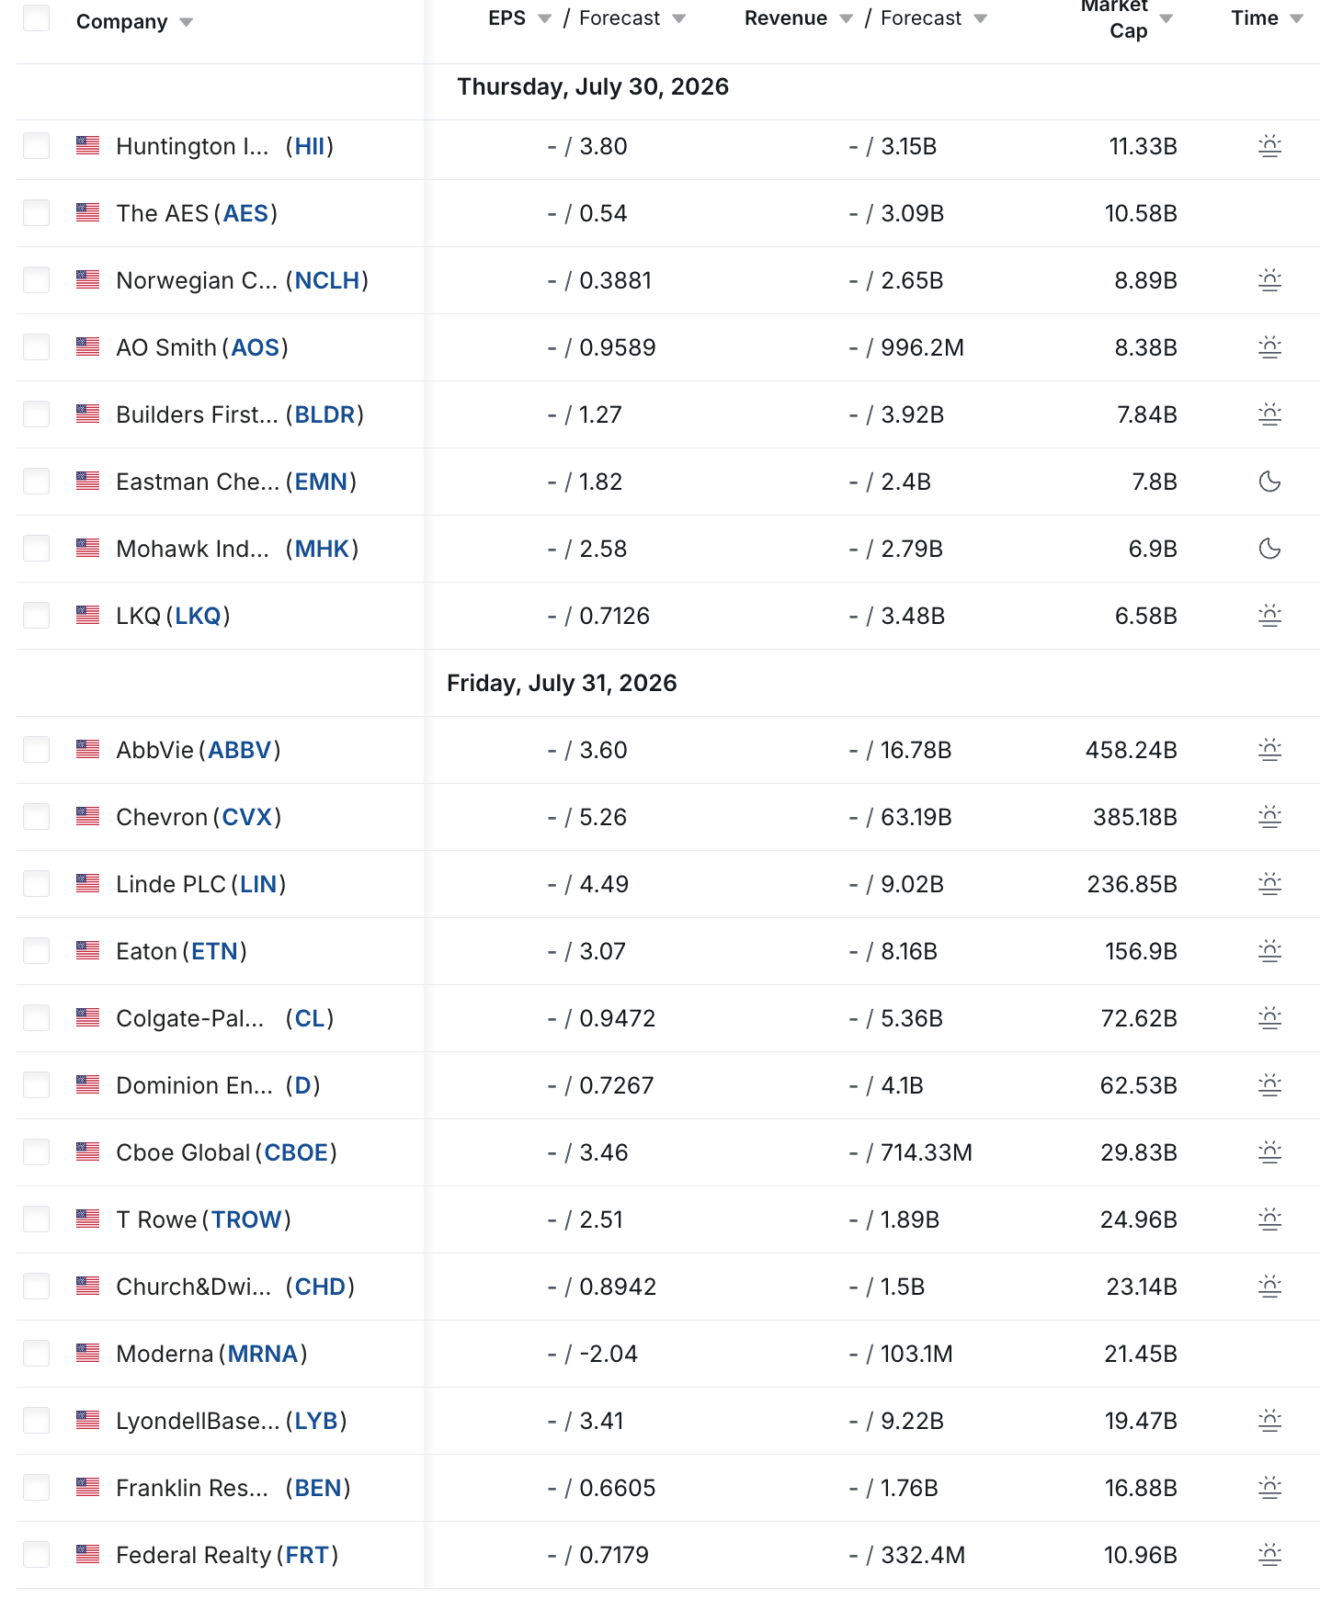The height and width of the screenshot is (1599, 1320).
Task: Click the Friday, July 31, 2026 date header
Action: coord(562,683)
